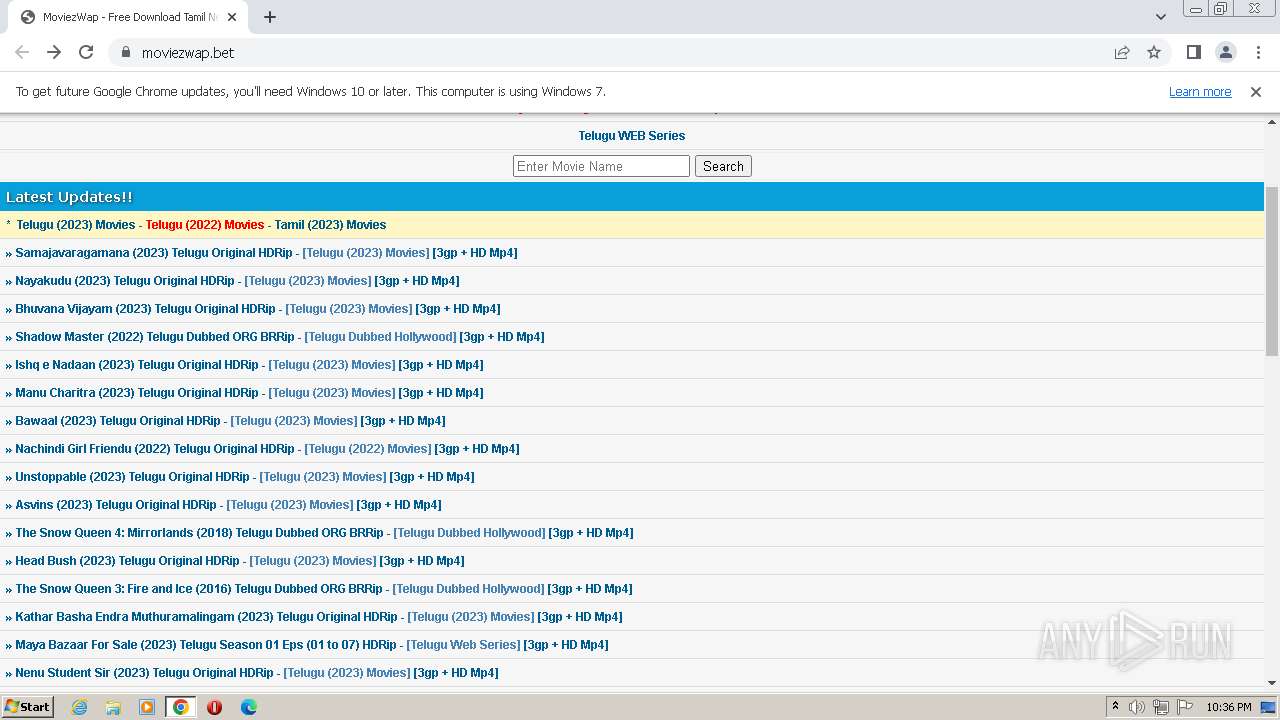
Task: Click the scrollbar down arrow
Action: tap(1272, 683)
